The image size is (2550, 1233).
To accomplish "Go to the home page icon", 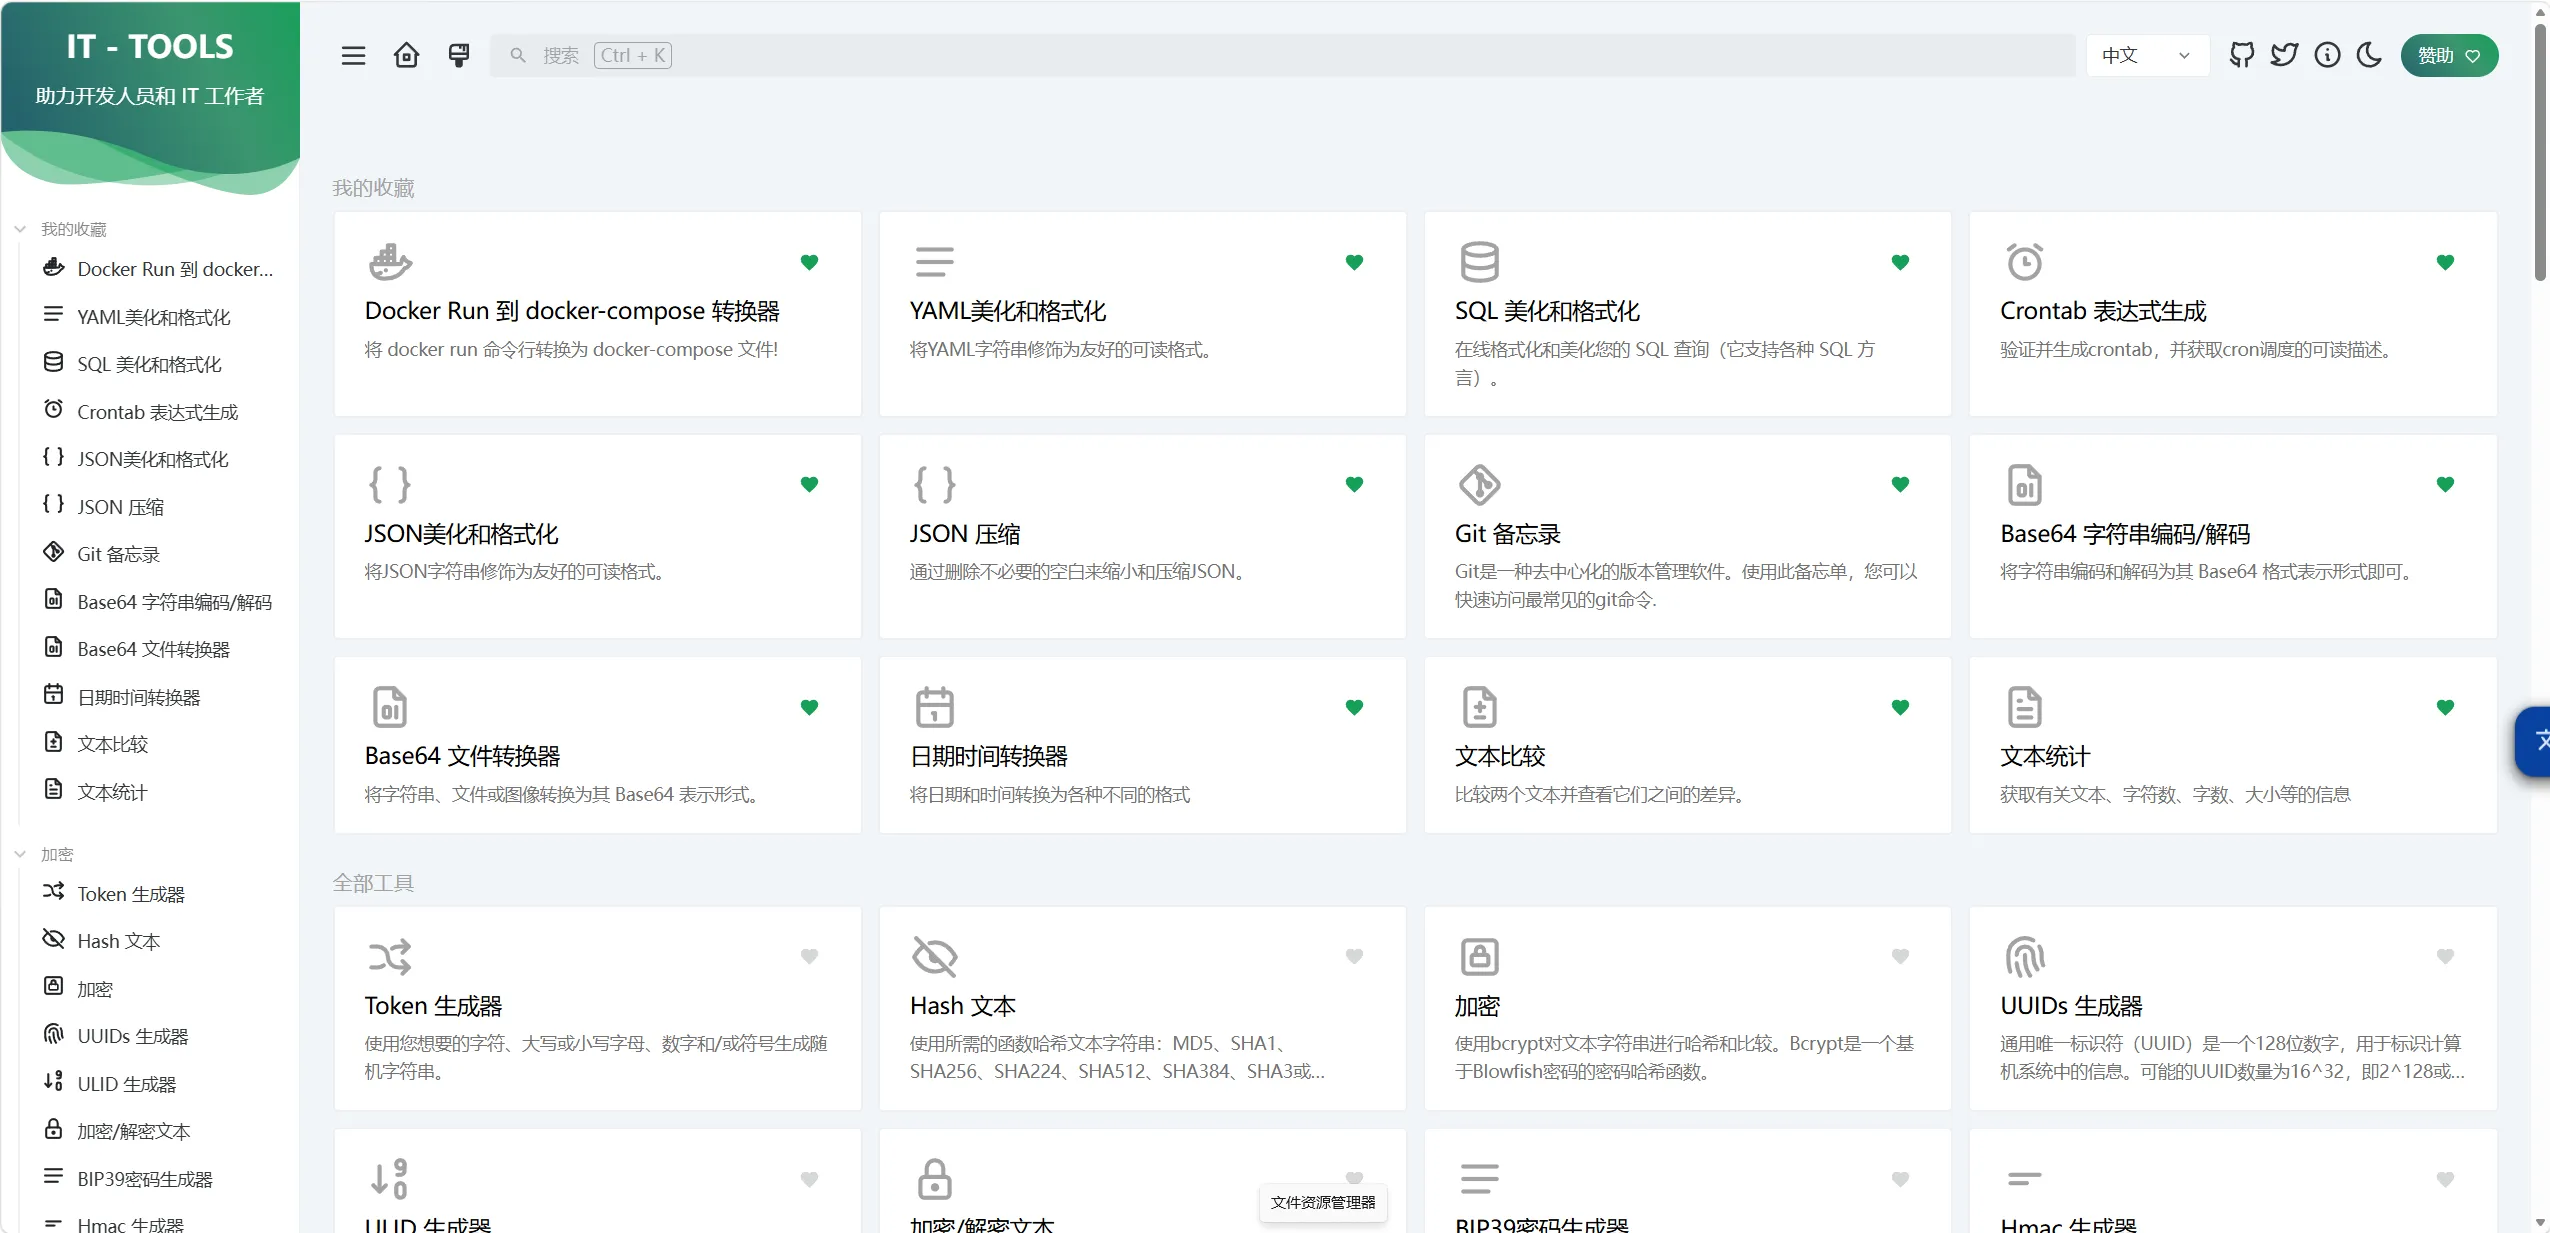I will (406, 55).
